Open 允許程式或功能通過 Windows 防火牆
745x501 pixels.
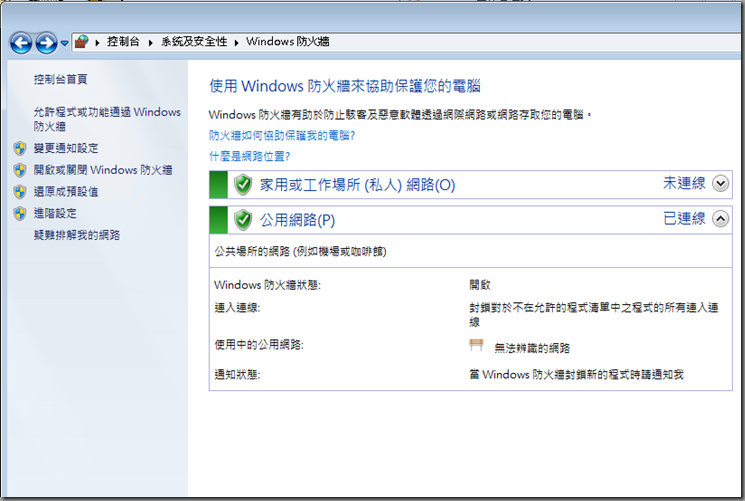click(107, 119)
